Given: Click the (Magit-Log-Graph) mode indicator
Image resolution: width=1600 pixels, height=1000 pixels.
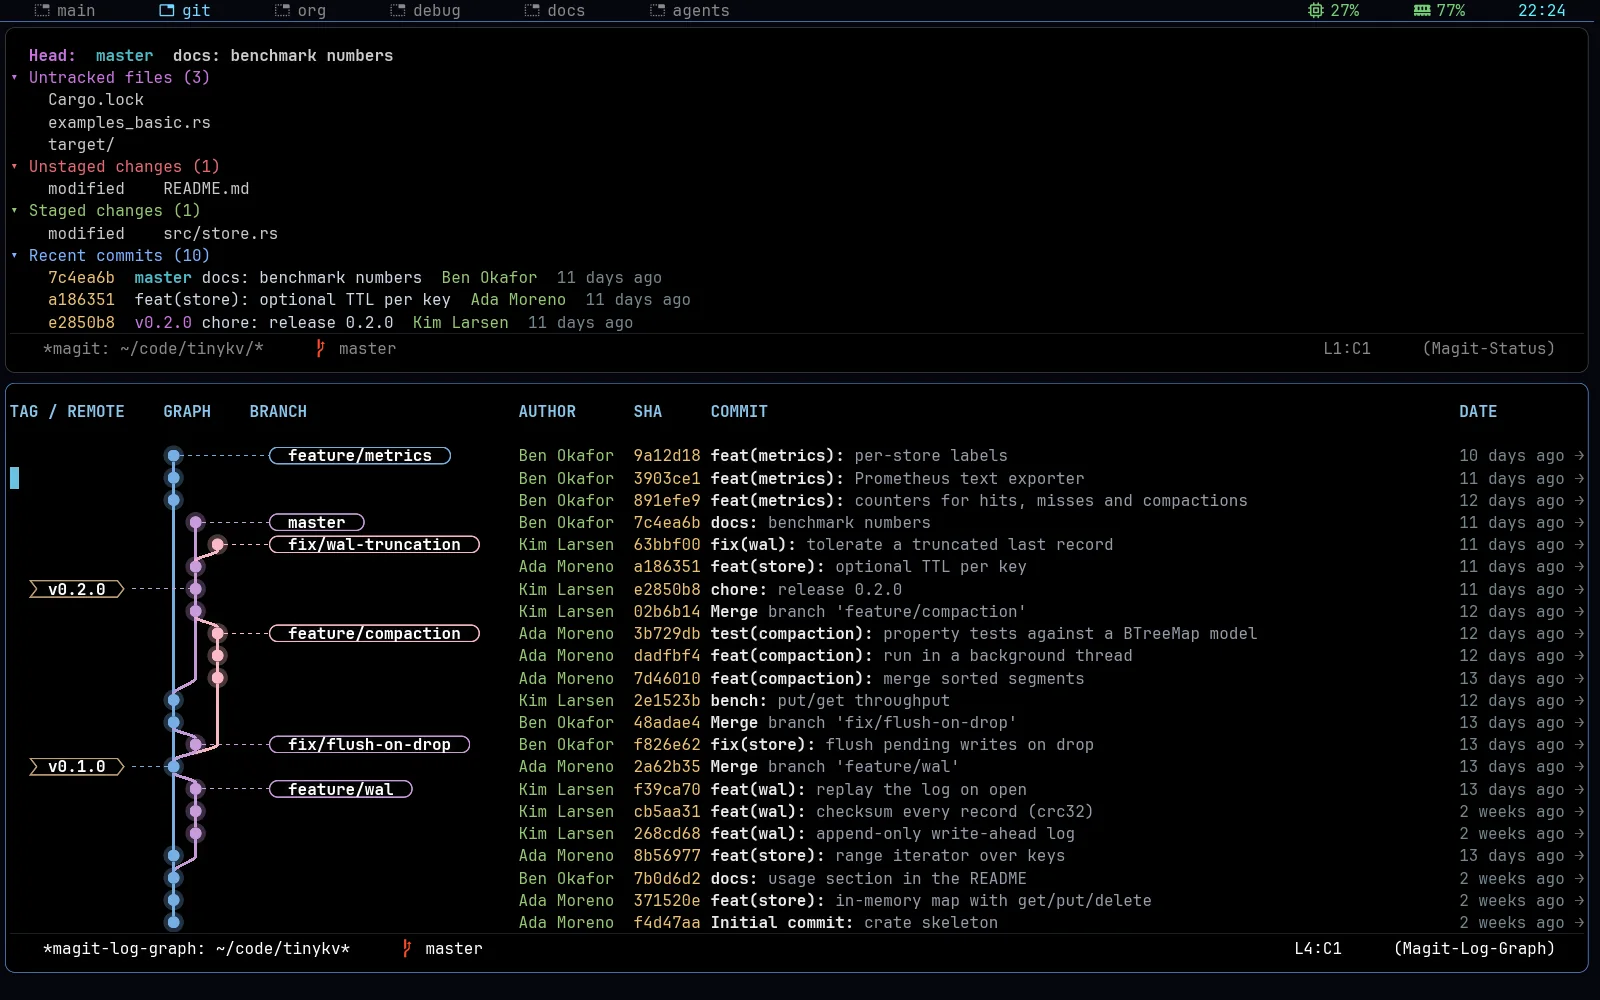Looking at the screenshot, I should (x=1474, y=948).
